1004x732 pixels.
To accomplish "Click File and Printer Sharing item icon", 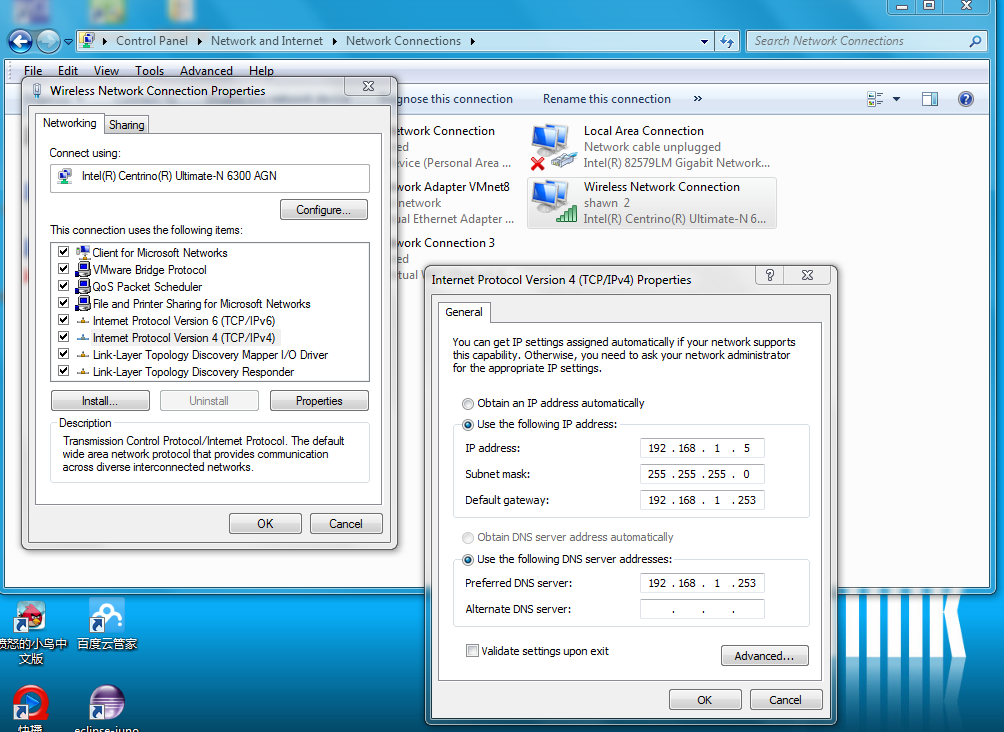I will coord(83,303).
